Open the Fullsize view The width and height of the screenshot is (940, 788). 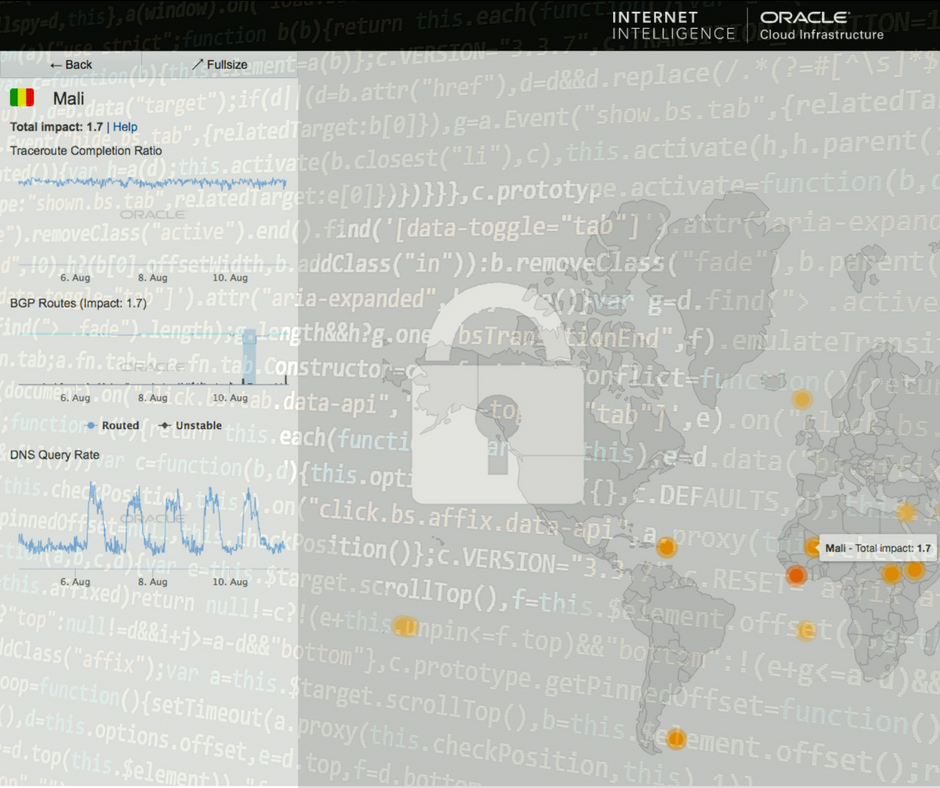click(219, 65)
